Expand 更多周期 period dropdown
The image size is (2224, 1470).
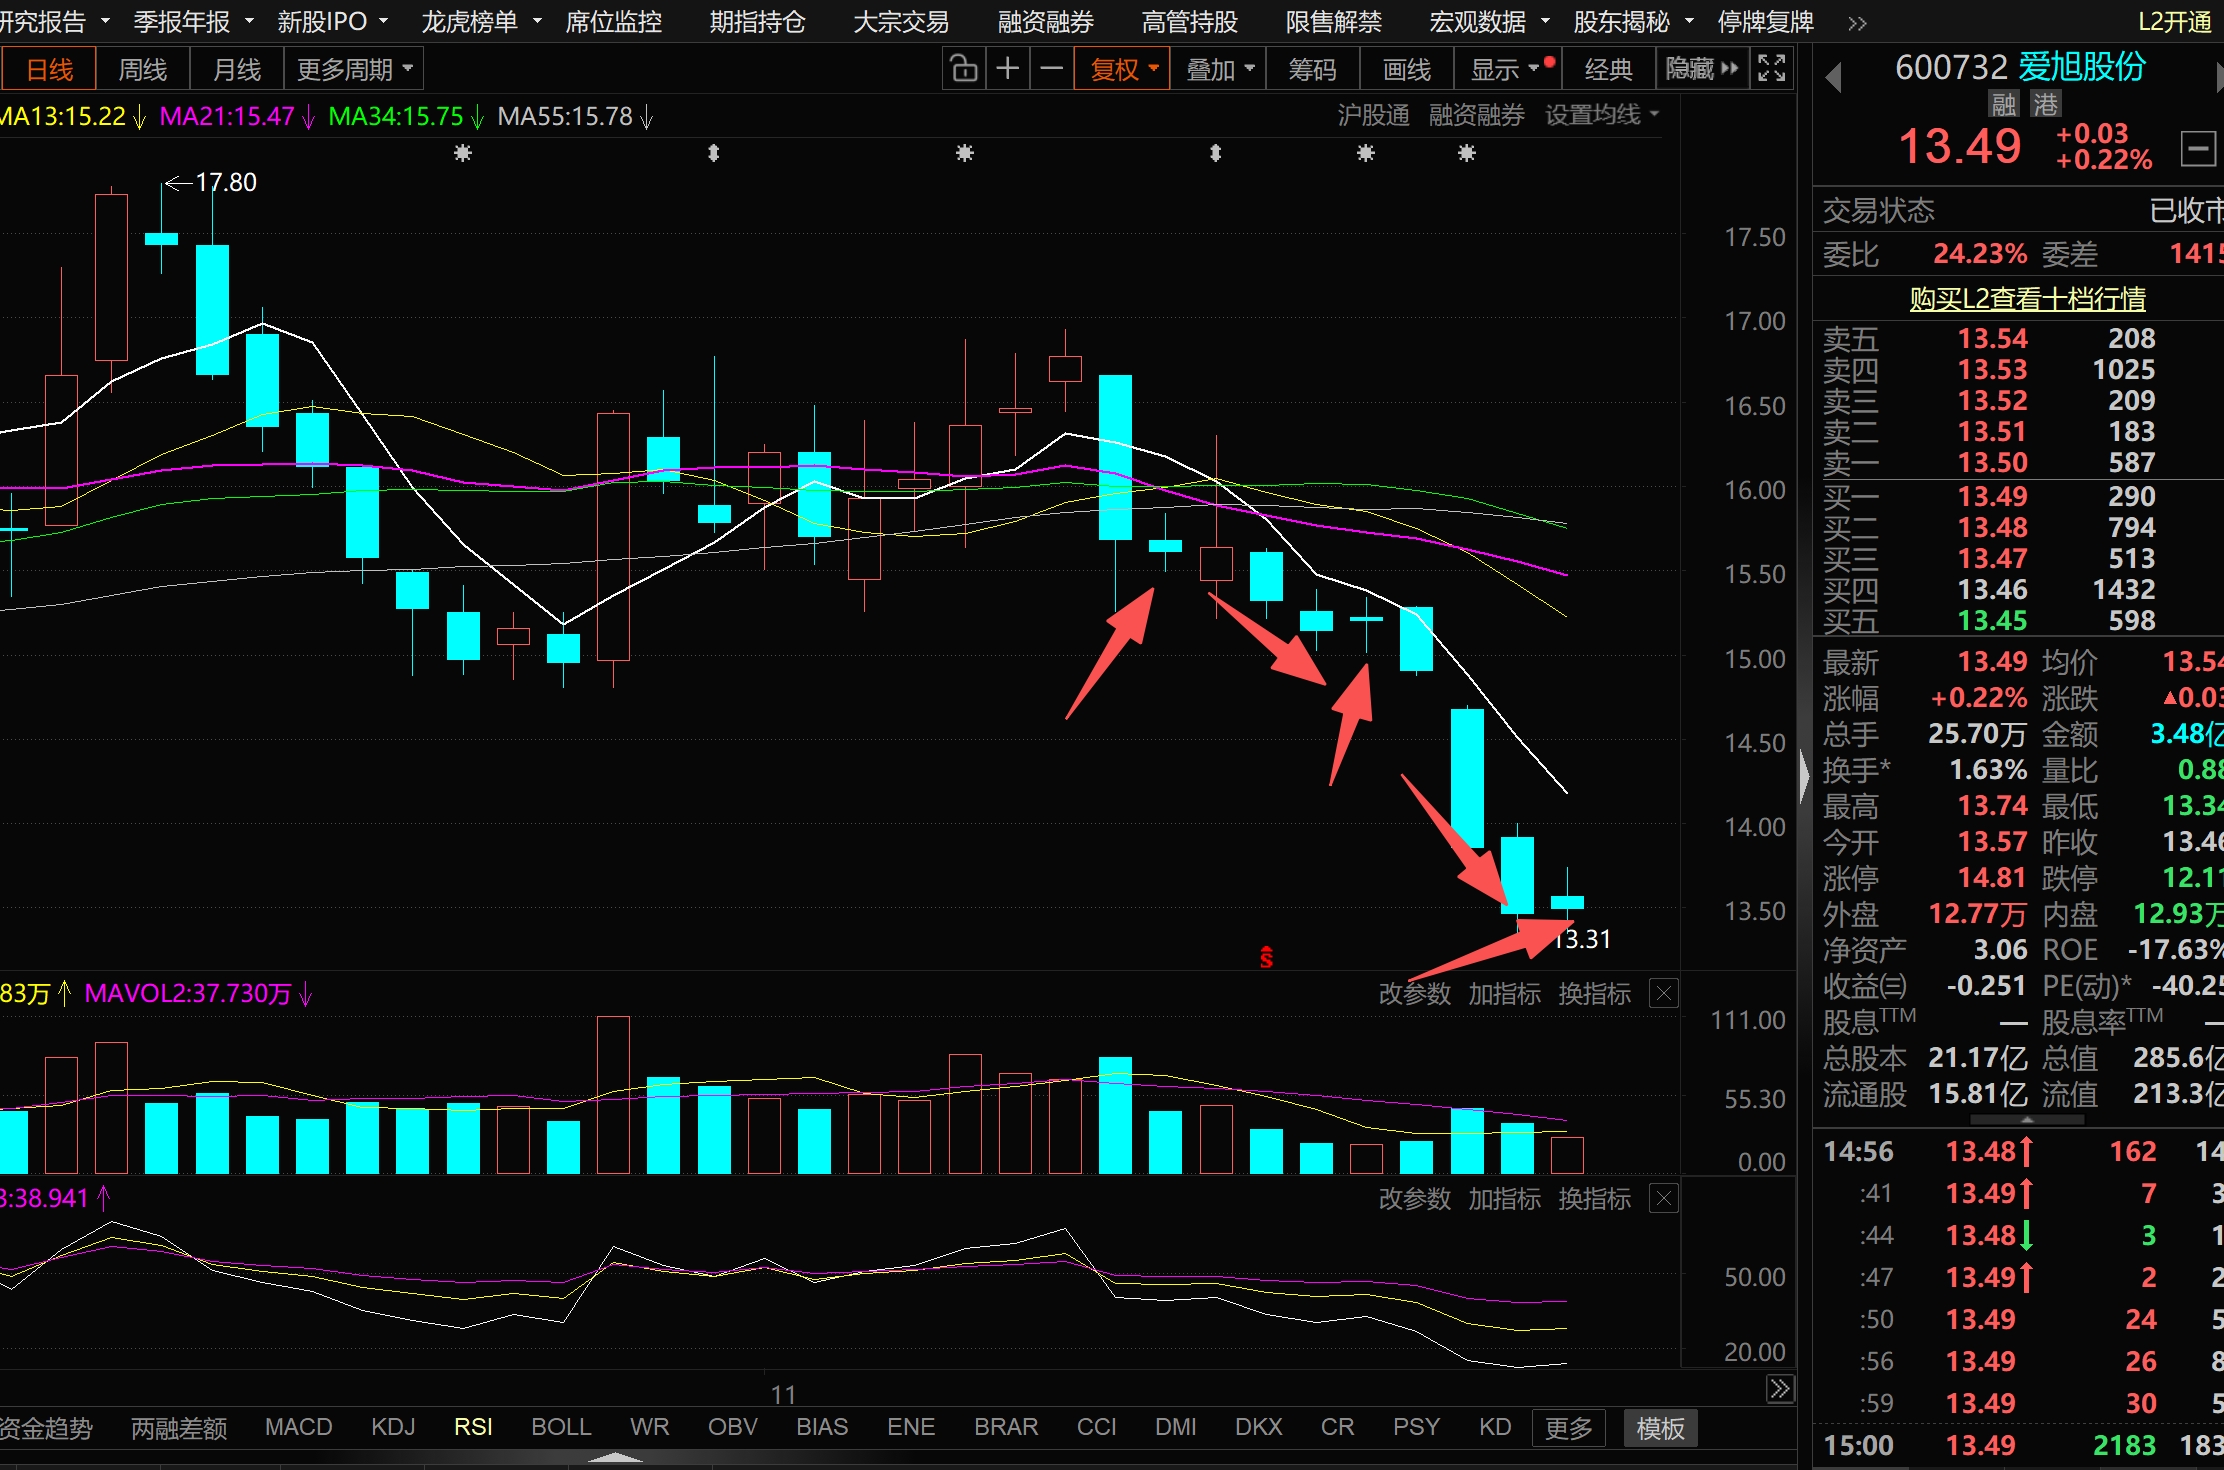click(x=354, y=69)
